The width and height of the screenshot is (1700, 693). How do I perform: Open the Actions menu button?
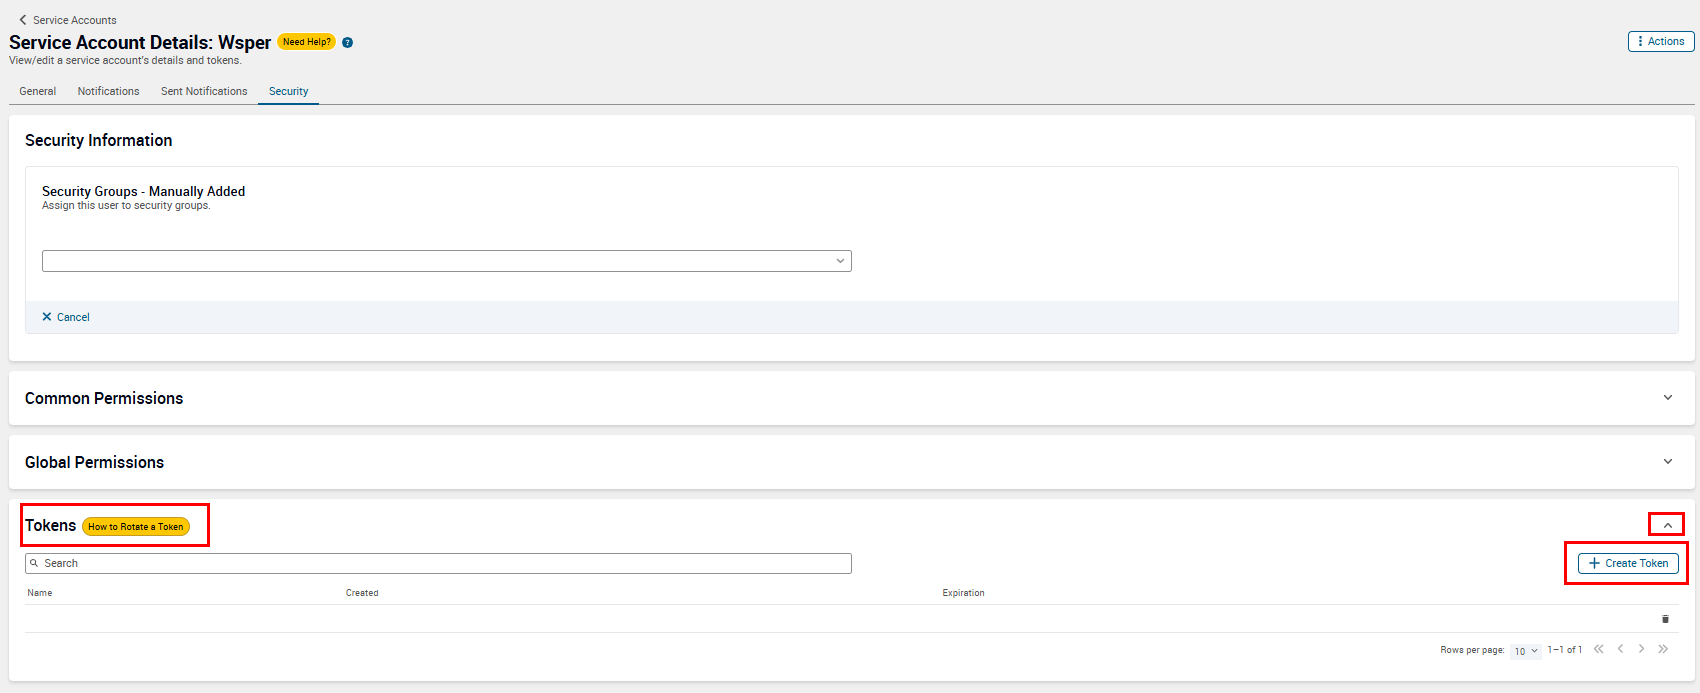1661,41
